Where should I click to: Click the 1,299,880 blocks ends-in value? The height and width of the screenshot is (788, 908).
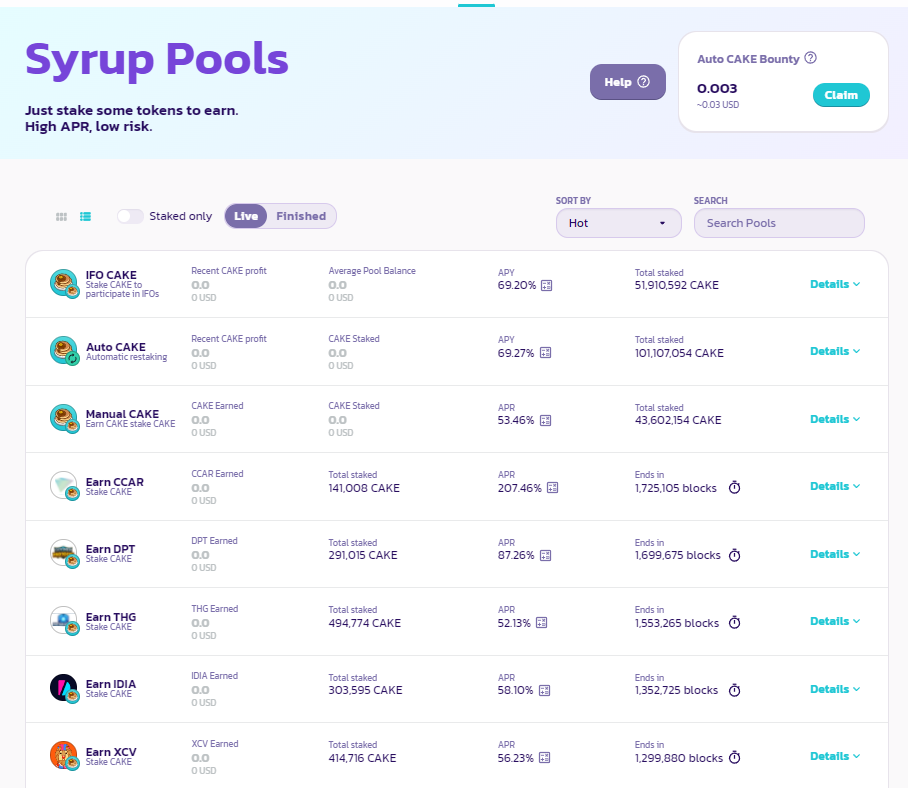[679, 758]
